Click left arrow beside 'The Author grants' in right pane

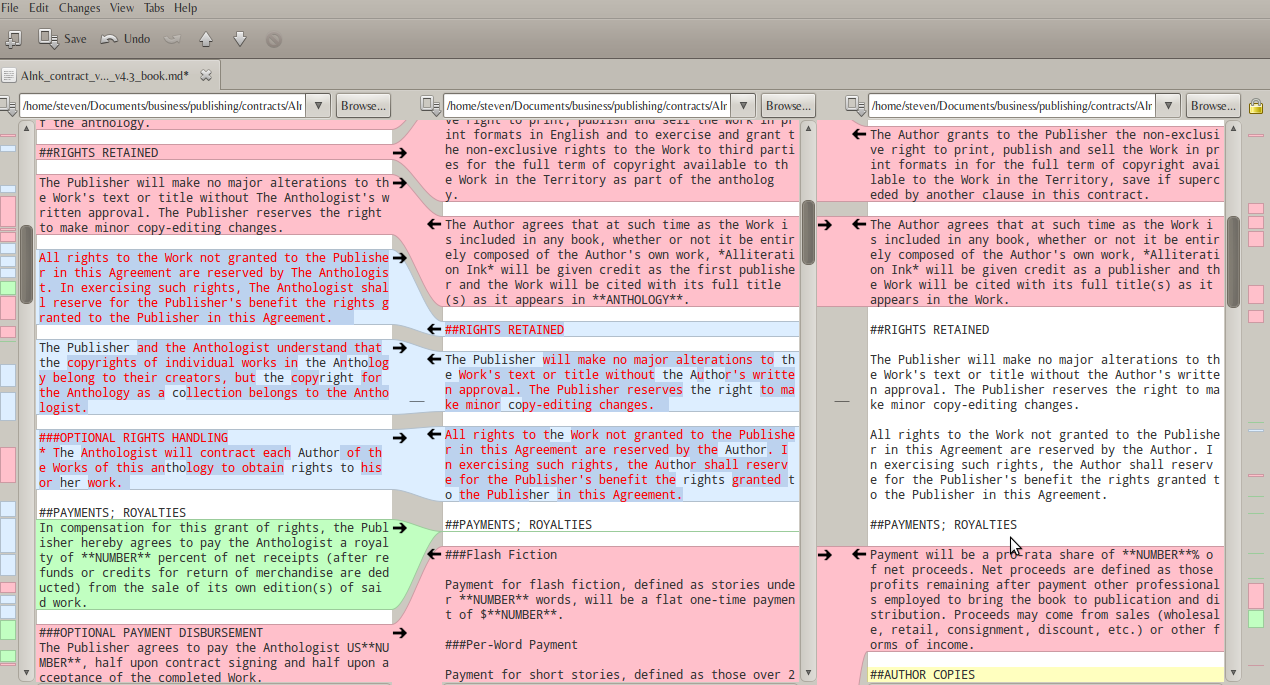tap(859, 135)
